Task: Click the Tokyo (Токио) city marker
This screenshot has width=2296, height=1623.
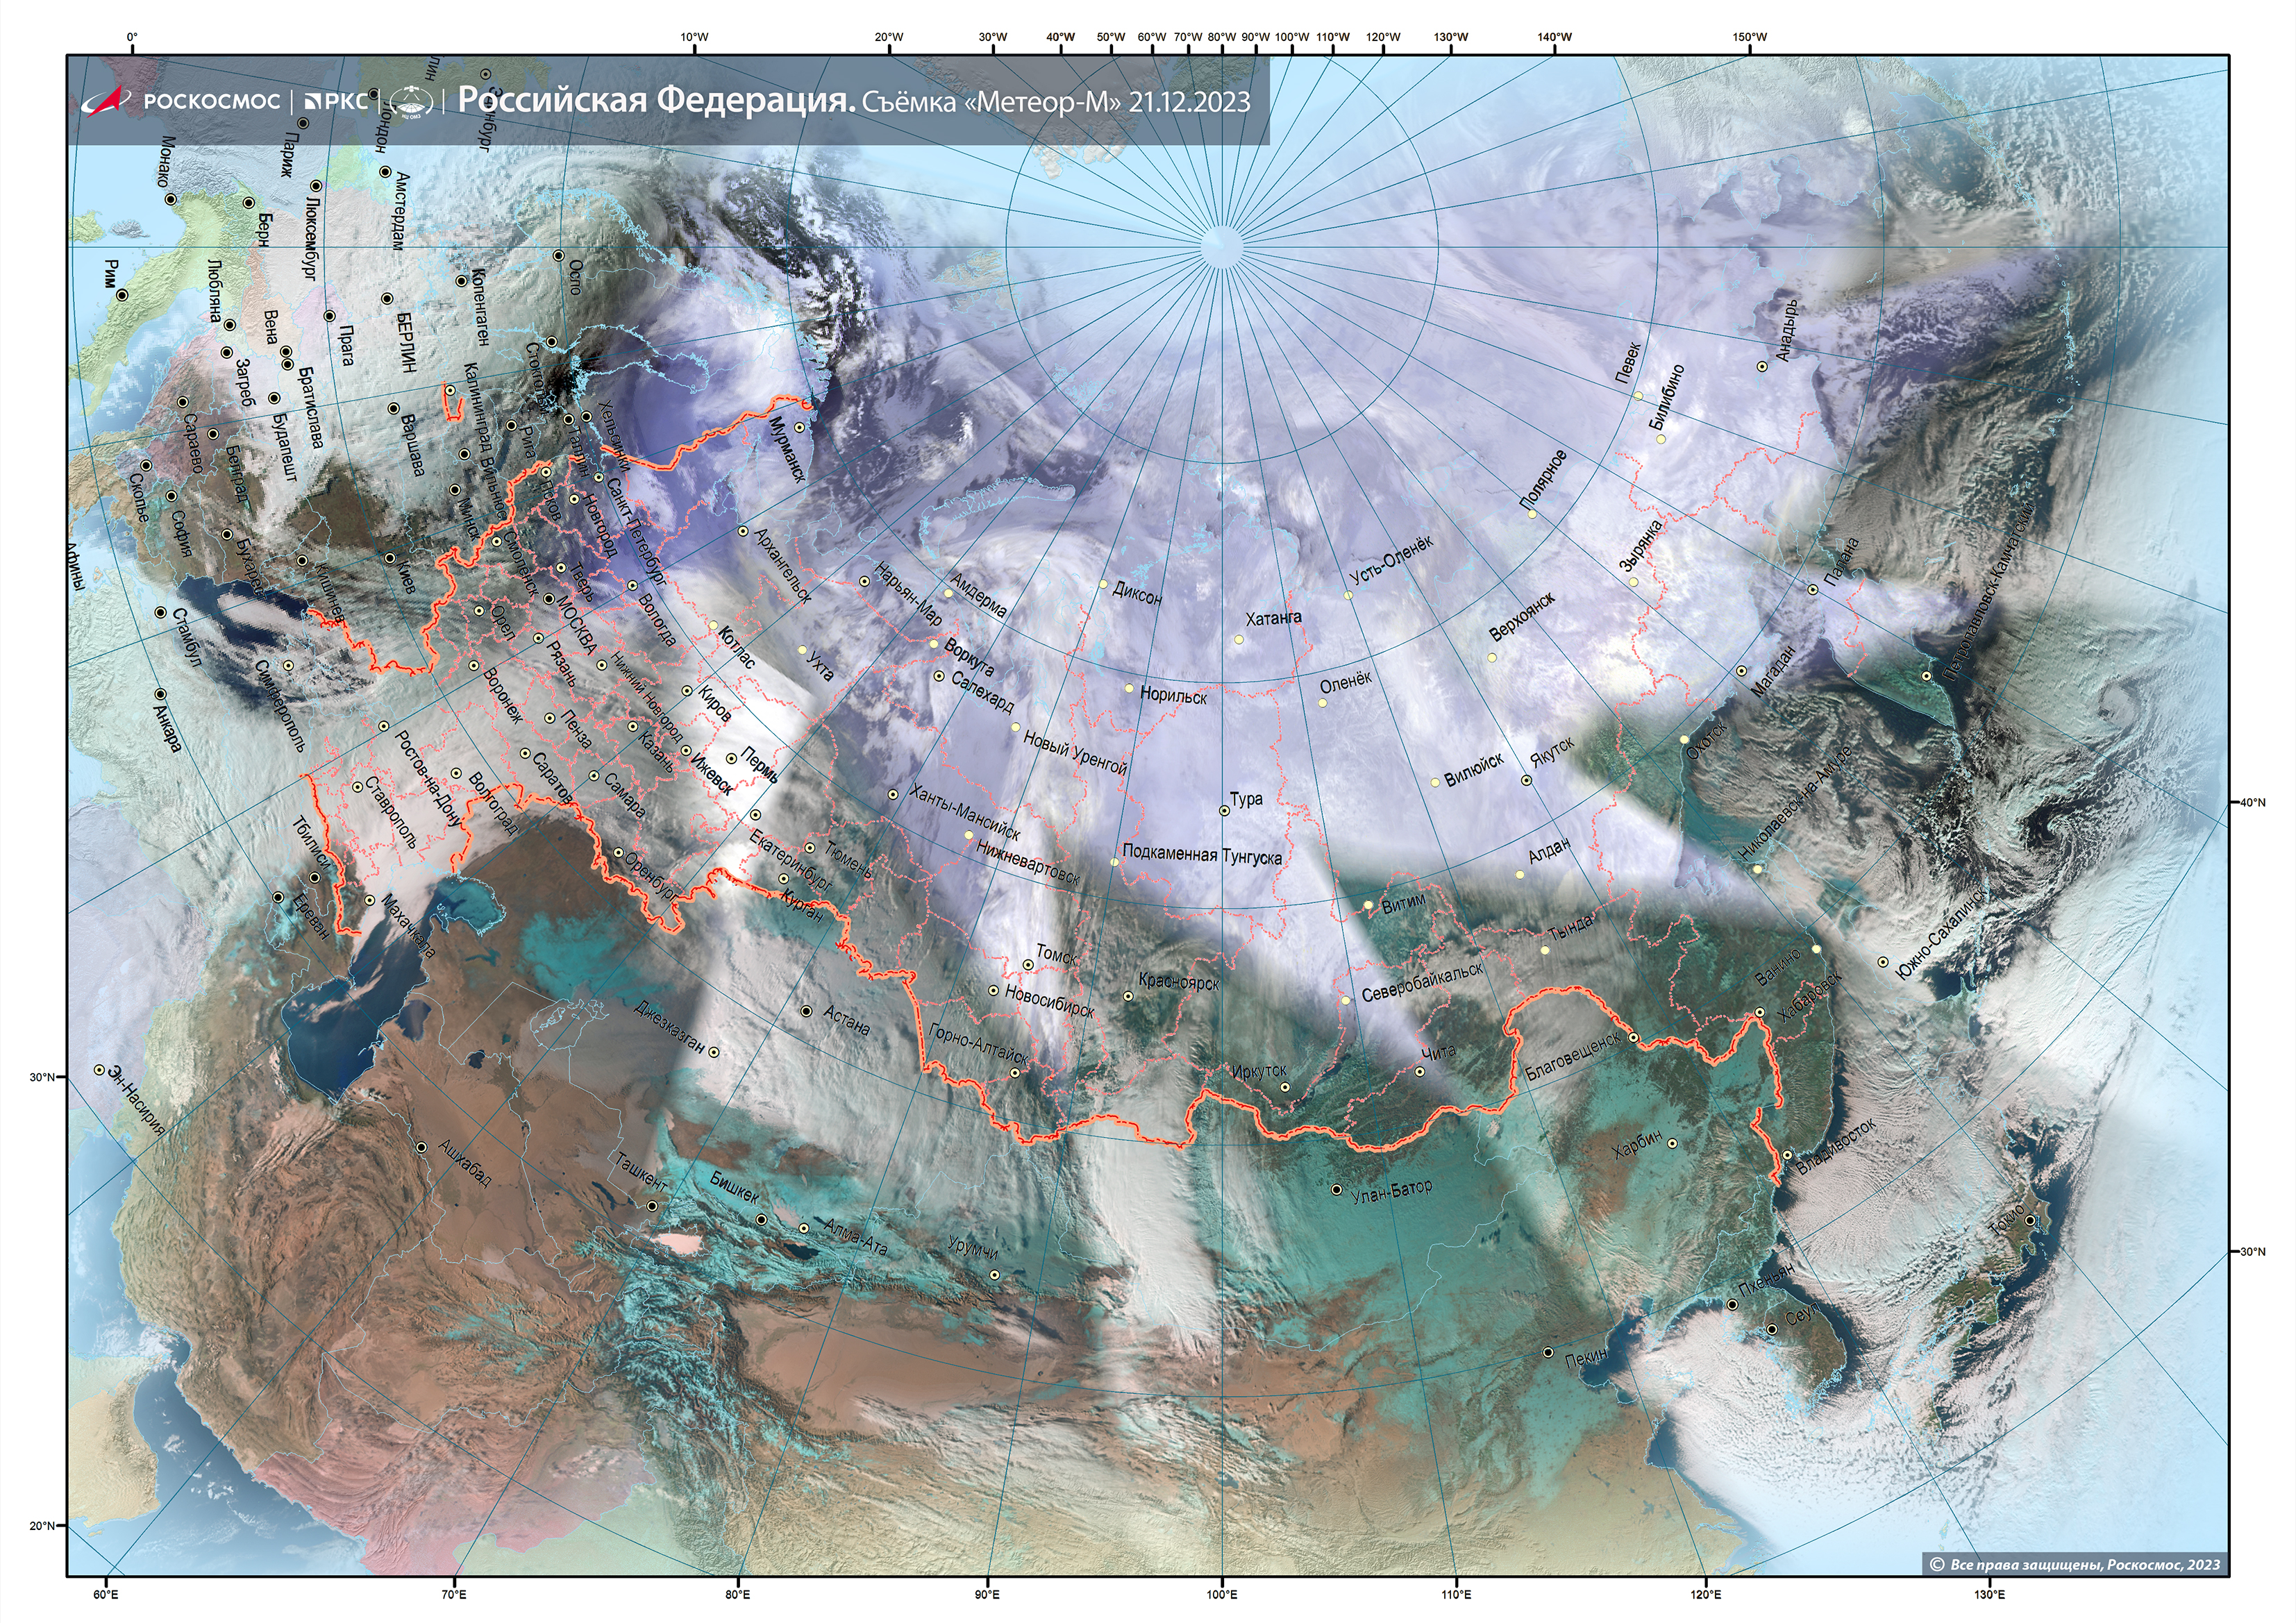Action: [x=2029, y=1220]
